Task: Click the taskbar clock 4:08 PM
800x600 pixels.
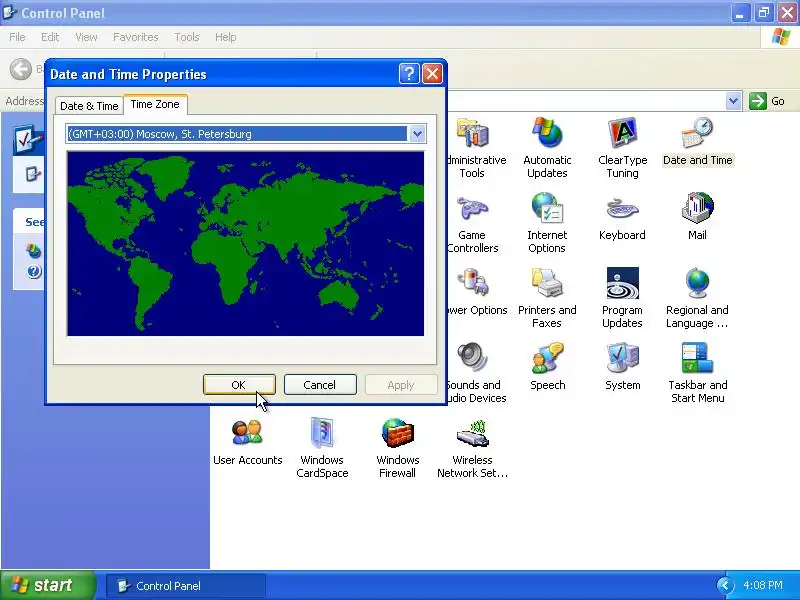Action: [x=763, y=585]
